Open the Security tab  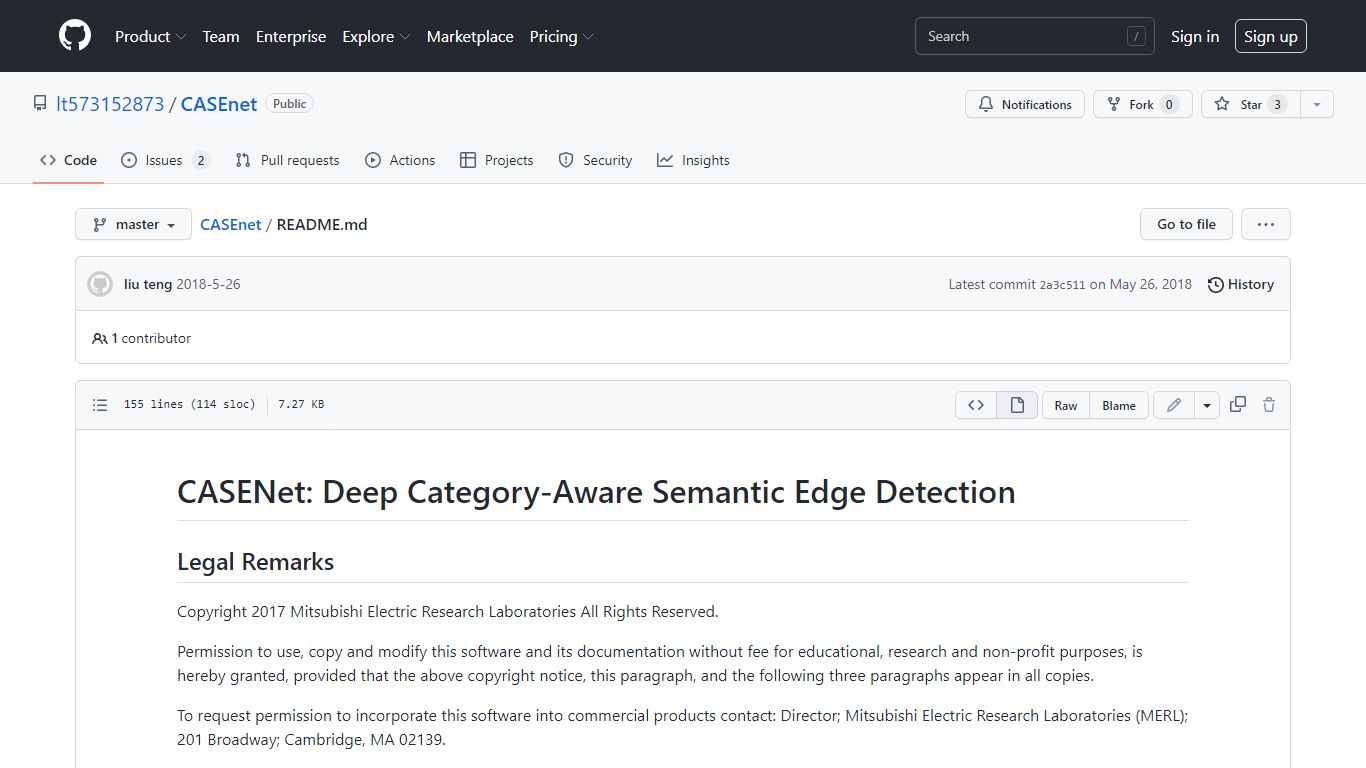point(595,160)
